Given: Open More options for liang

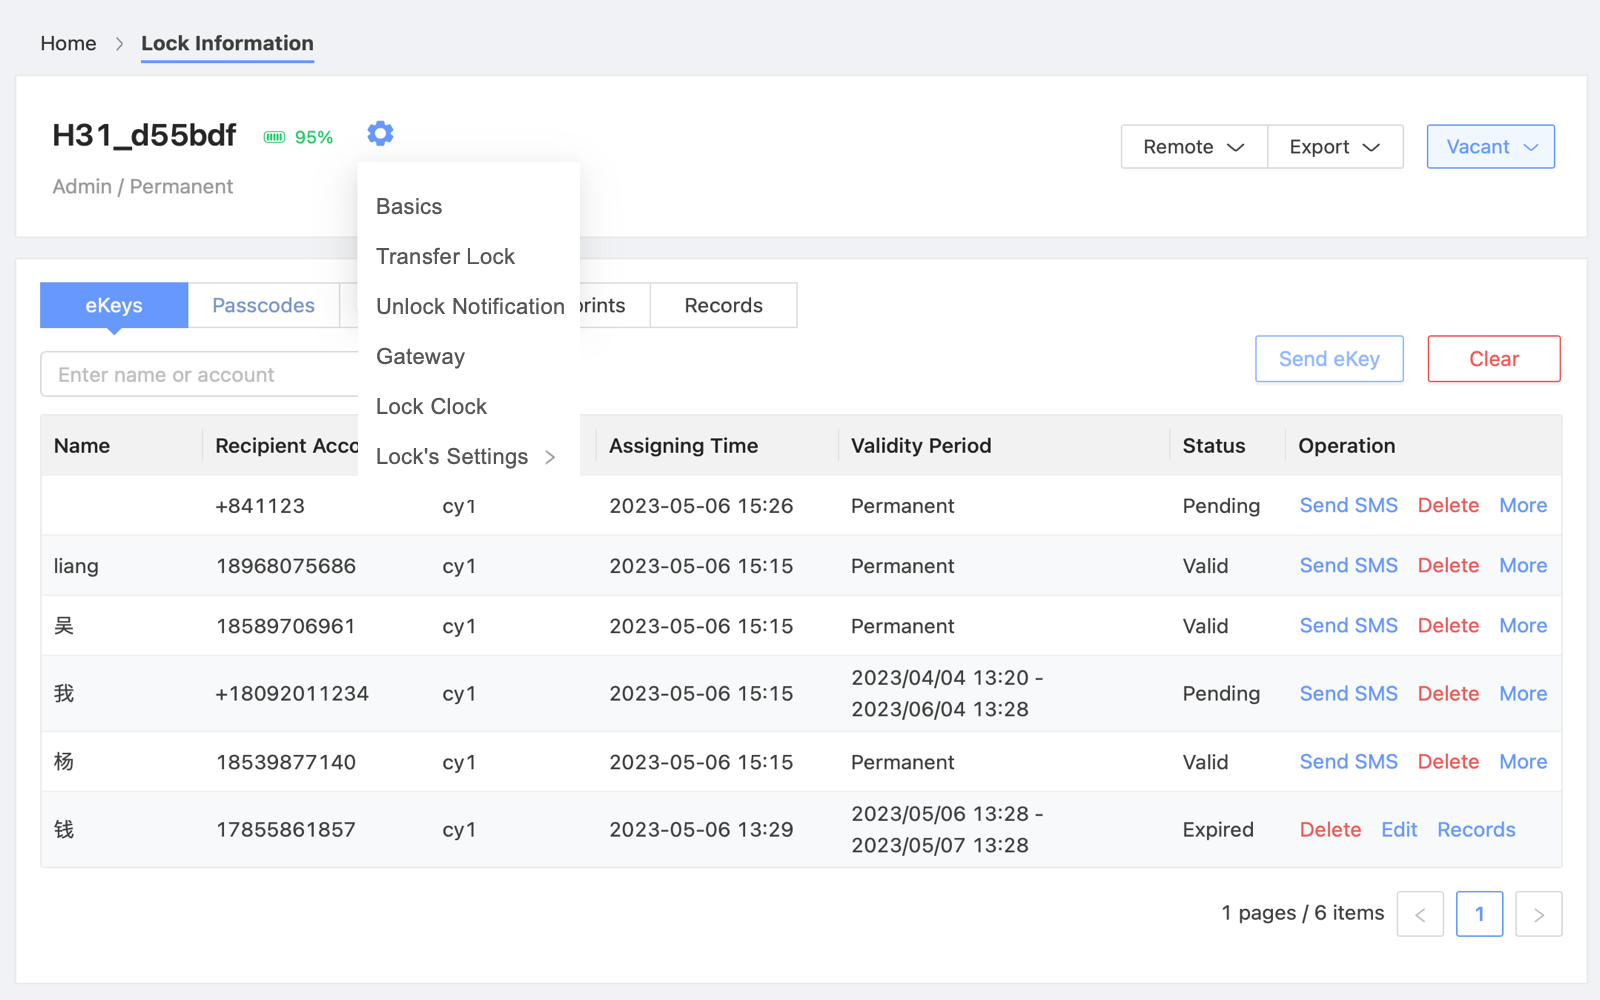Looking at the screenshot, I should [1523, 566].
